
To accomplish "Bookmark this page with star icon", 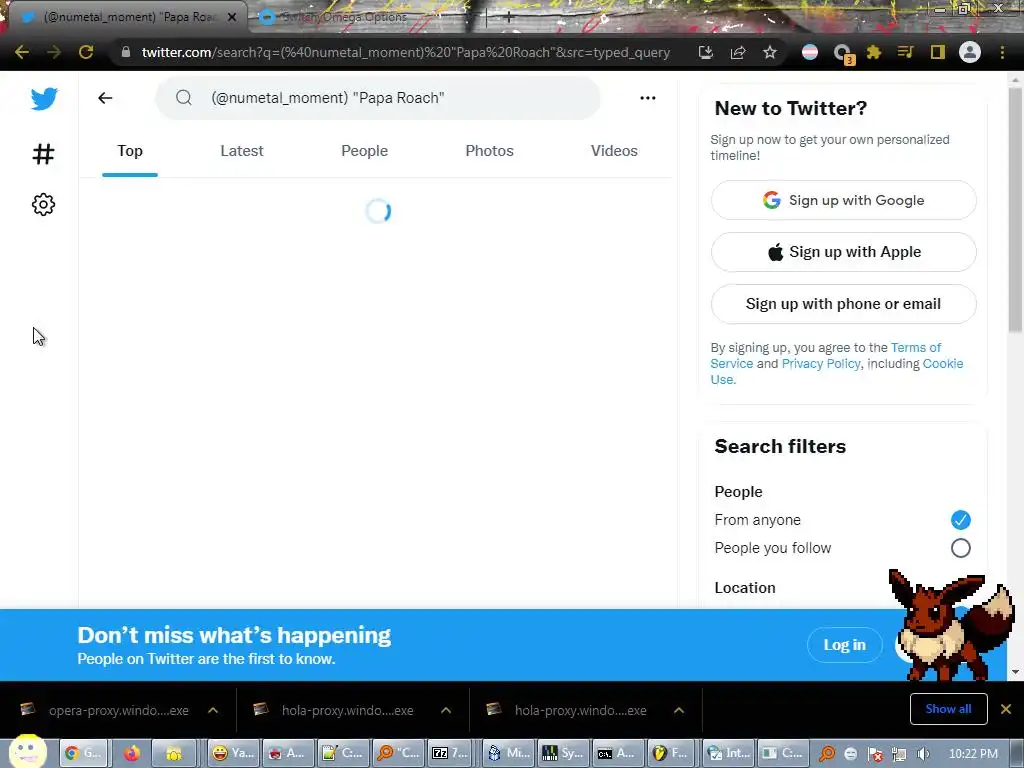I will tap(770, 52).
